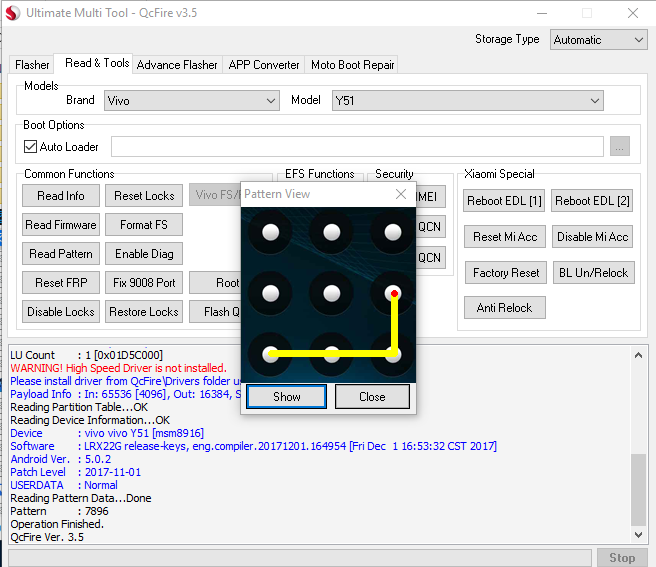Viewport: 656px width, 567px height.
Task: Click the Android Ver. 5.0.2 line
Action: [x=61, y=459]
